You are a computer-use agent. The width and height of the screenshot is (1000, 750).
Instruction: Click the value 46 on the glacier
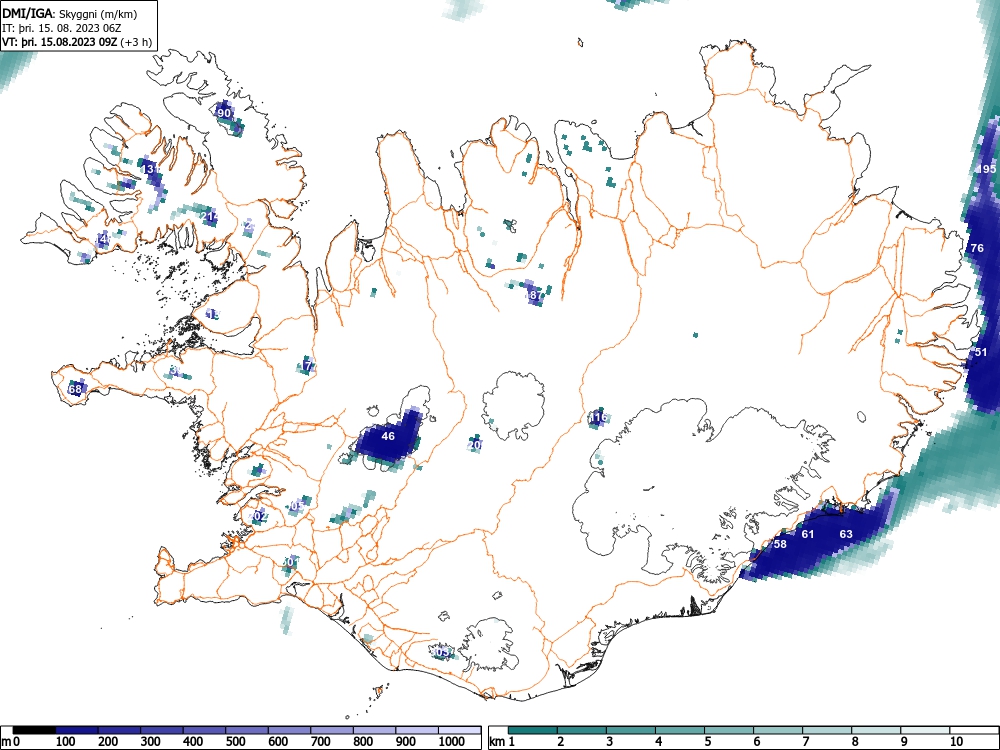pyautogui.click(x=388, y=436)
